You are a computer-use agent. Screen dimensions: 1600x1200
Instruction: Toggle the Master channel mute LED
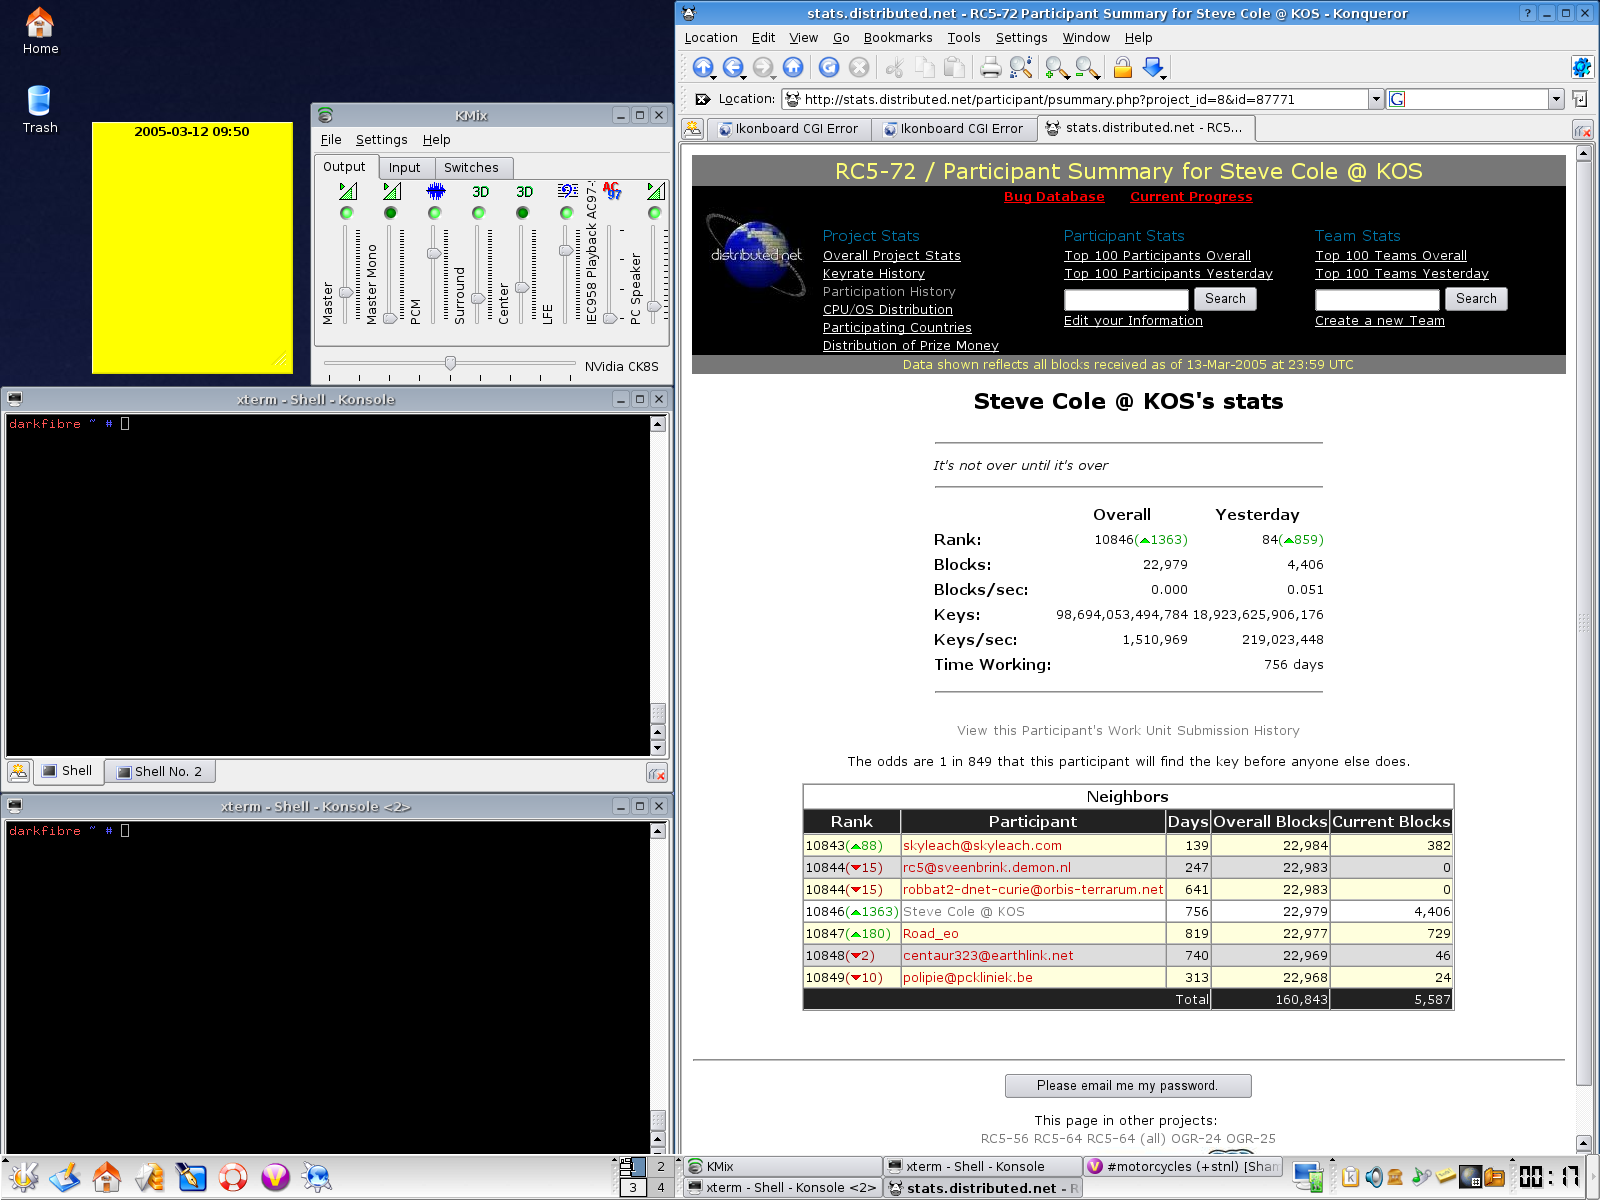point(346,213)
